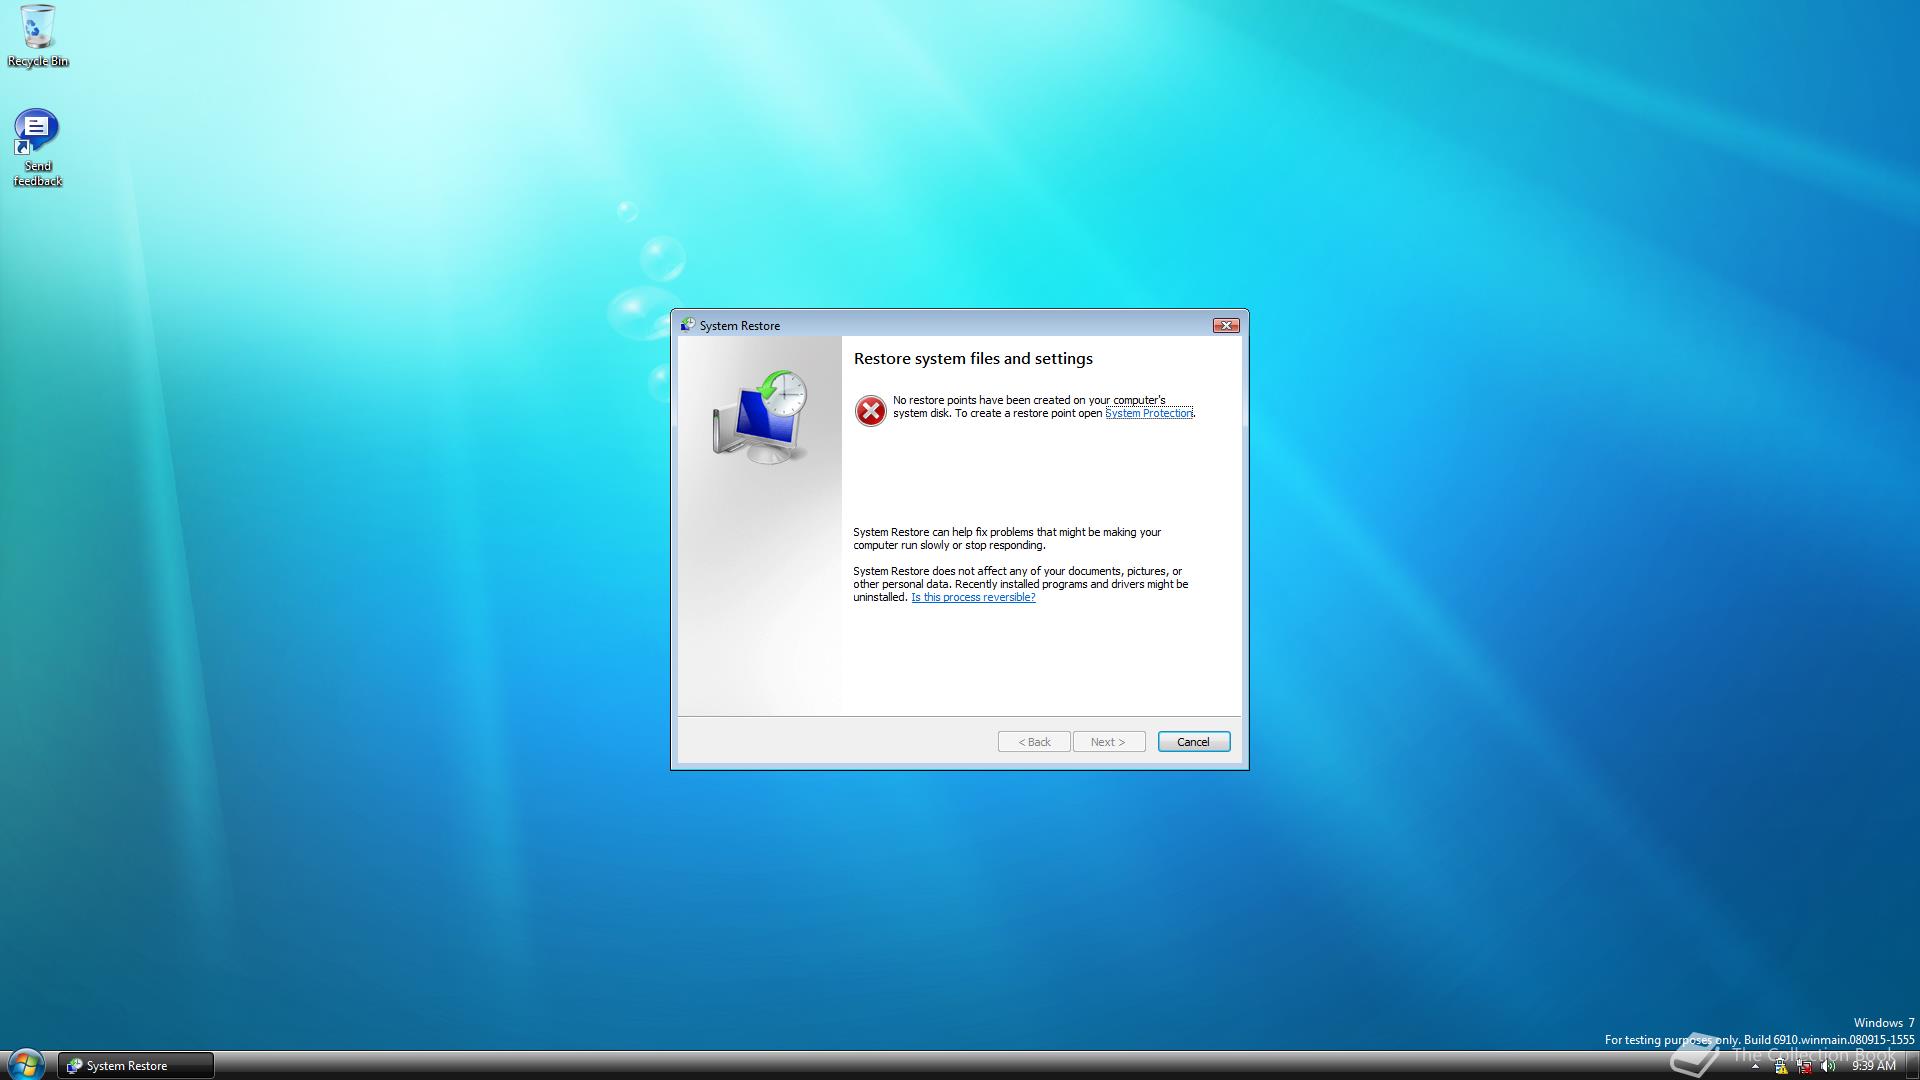Open the volume speaker tray icon

[1828, 1066]
